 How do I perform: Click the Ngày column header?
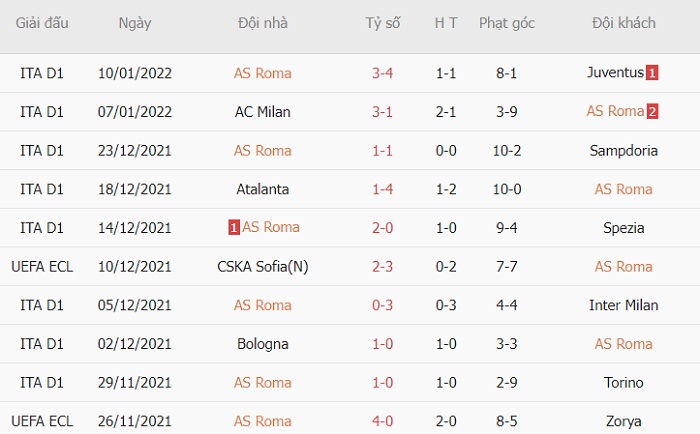(135, 23)
